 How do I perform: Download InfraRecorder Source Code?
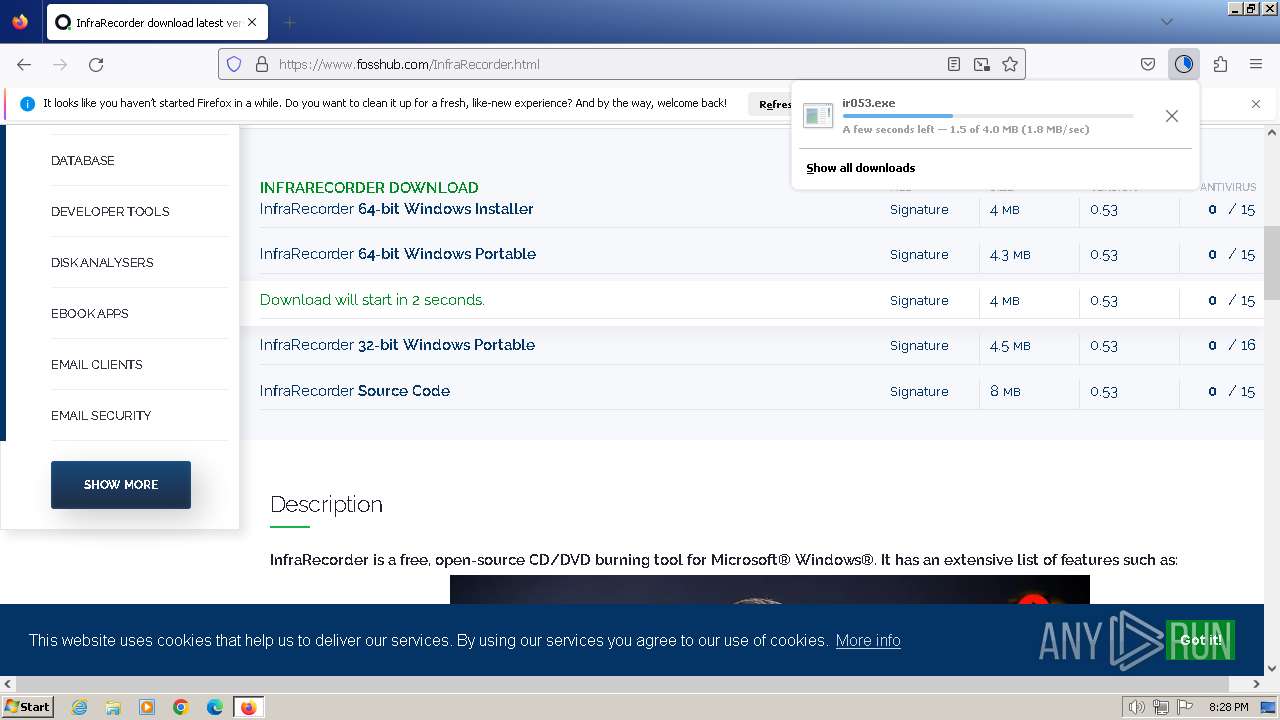click(355, 391)
